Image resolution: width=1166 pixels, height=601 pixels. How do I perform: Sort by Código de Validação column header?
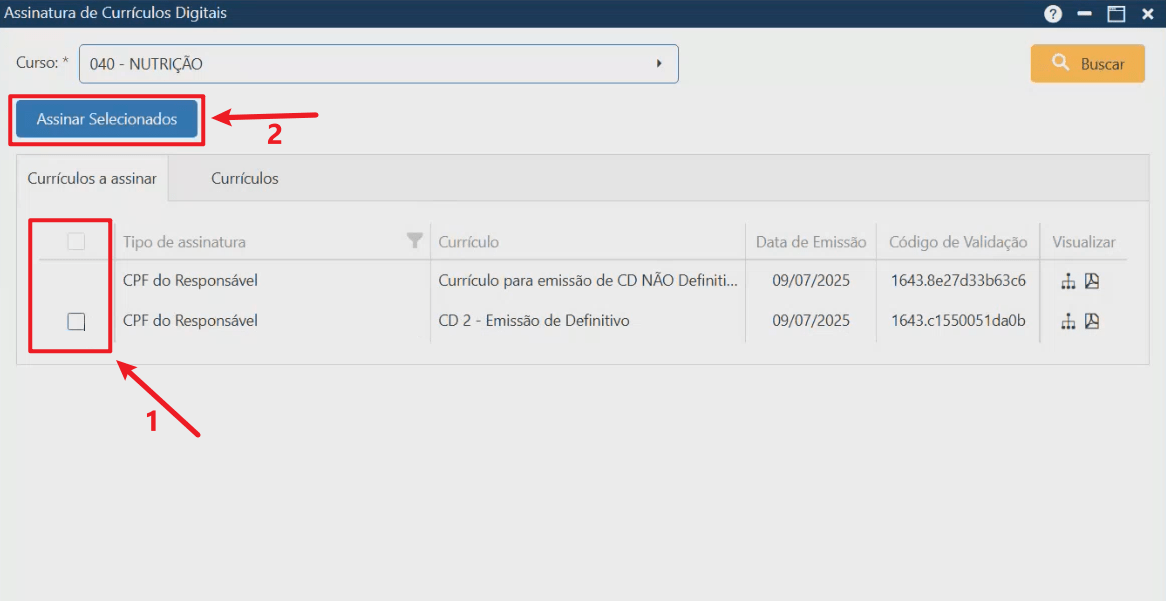[958, 242]
